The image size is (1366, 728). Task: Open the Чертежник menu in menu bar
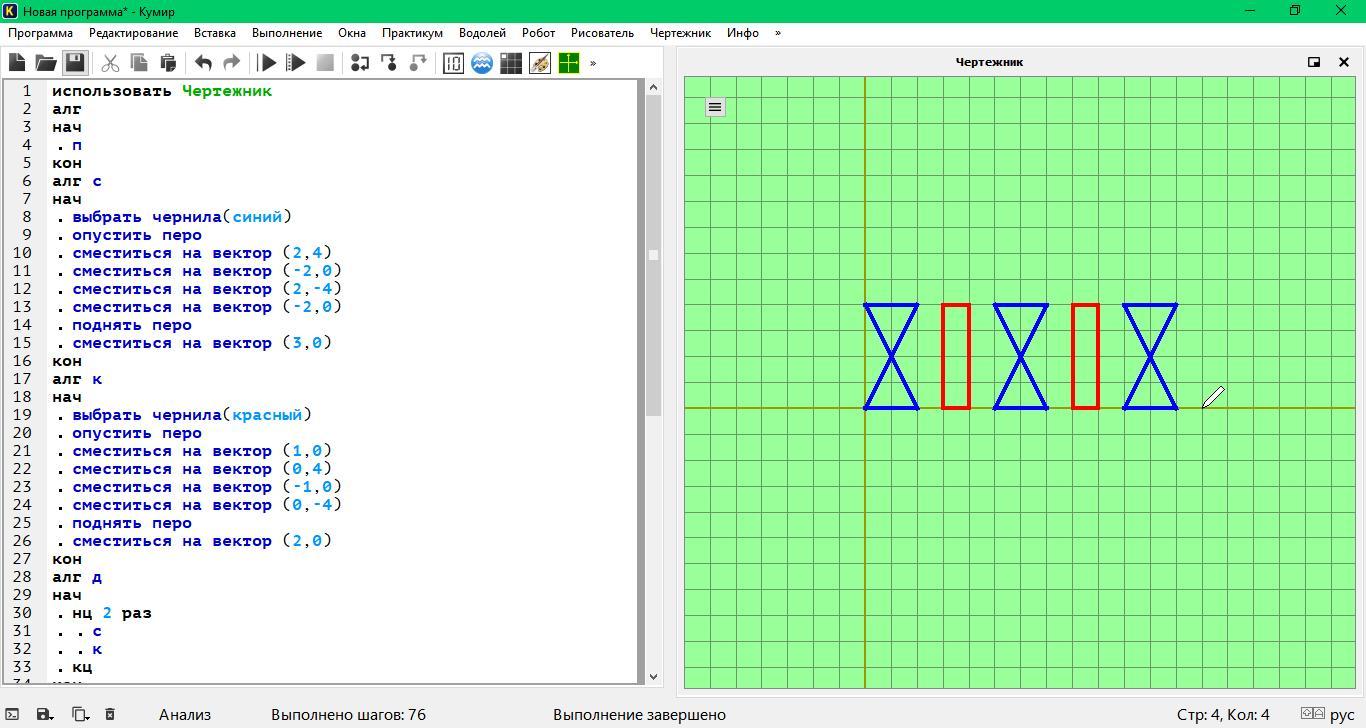coord(680,33)
